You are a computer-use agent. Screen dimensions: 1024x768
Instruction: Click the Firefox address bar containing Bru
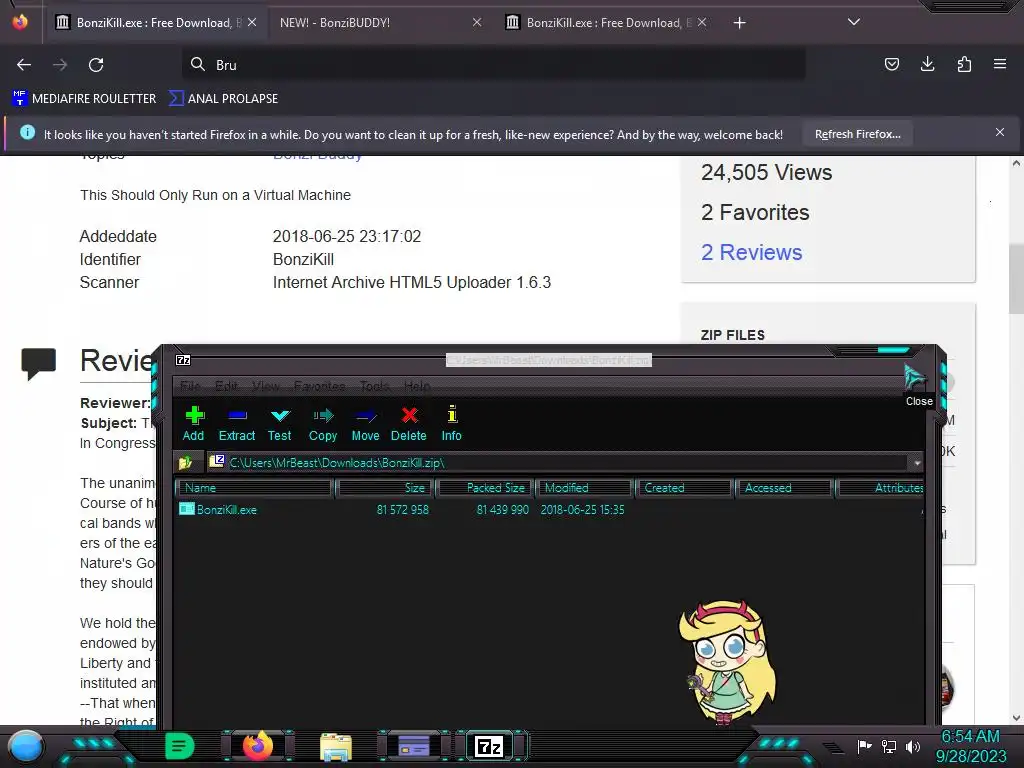pos(494,65)
